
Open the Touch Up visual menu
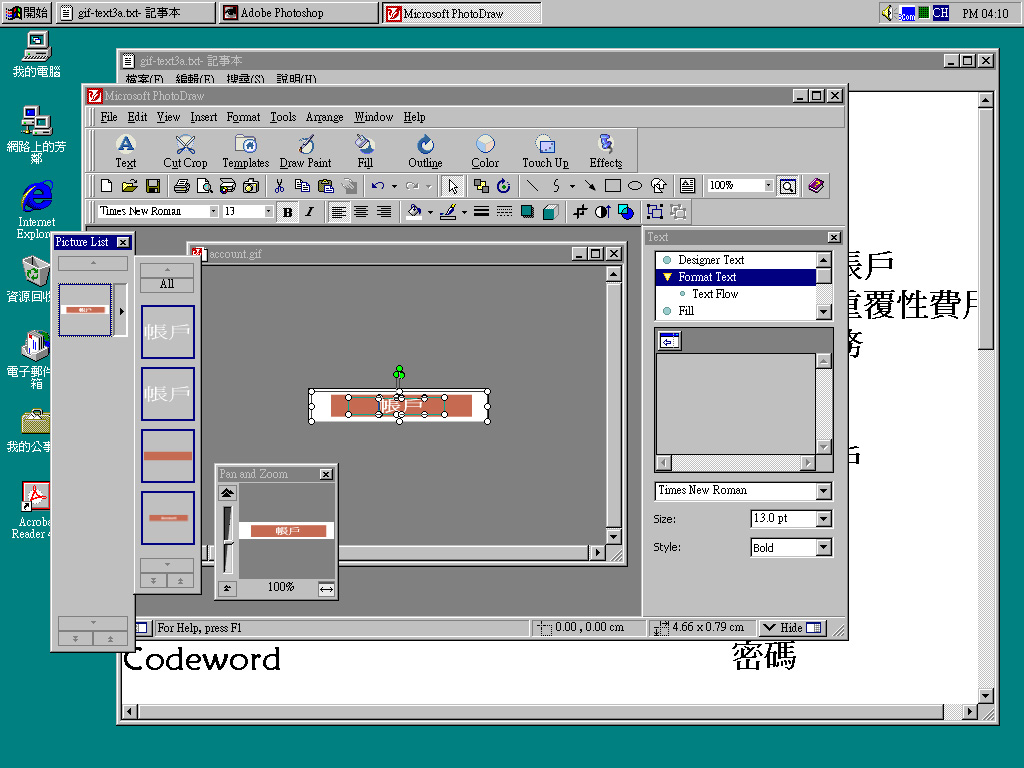click(545, 152)
